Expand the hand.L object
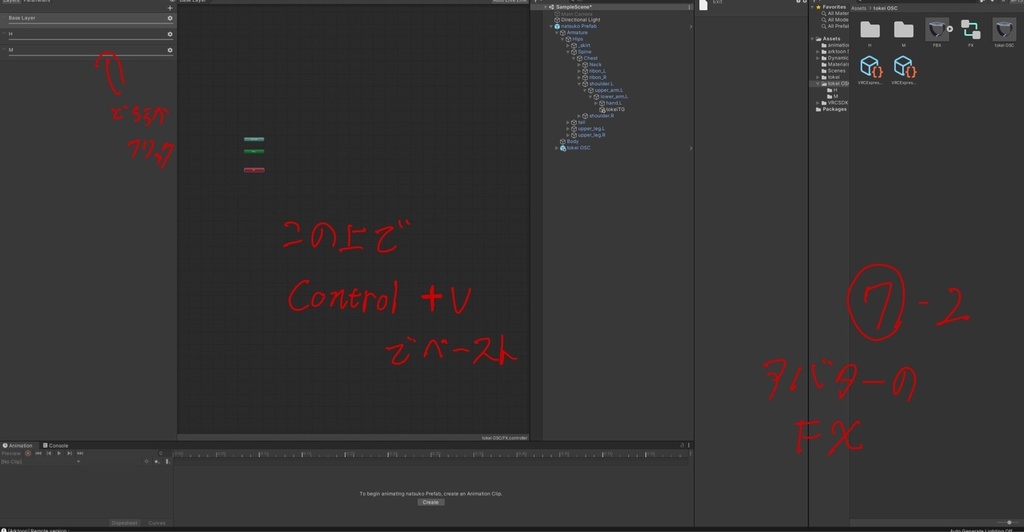Screen dimensions: 1024x532 pos(596,103)
